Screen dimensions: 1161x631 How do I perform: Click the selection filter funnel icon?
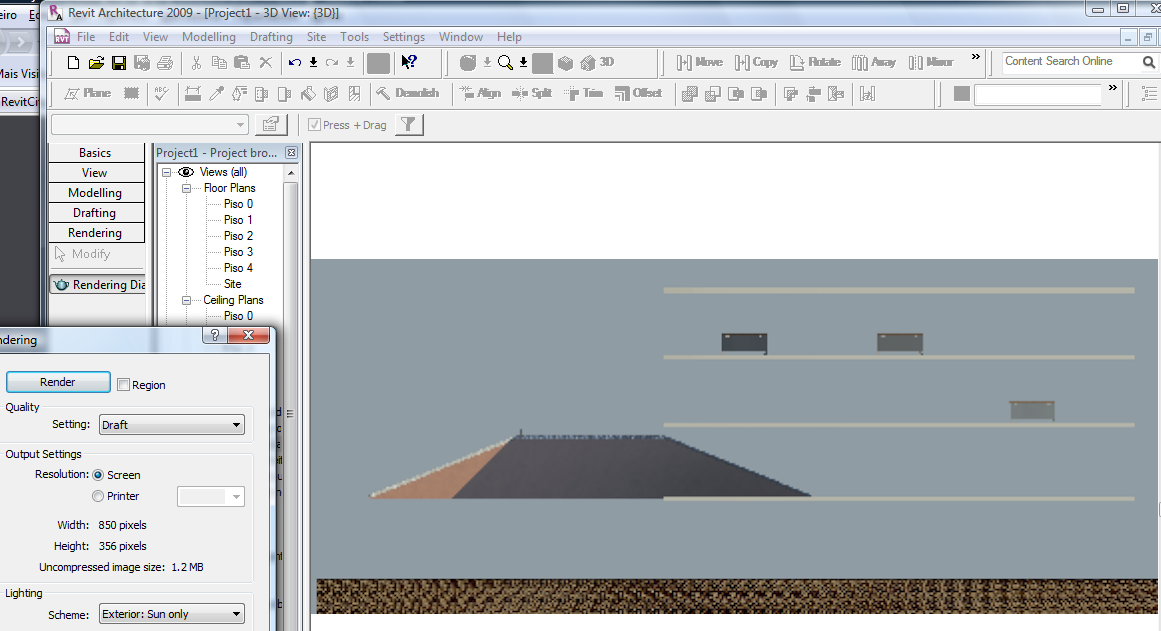(408, 125)
